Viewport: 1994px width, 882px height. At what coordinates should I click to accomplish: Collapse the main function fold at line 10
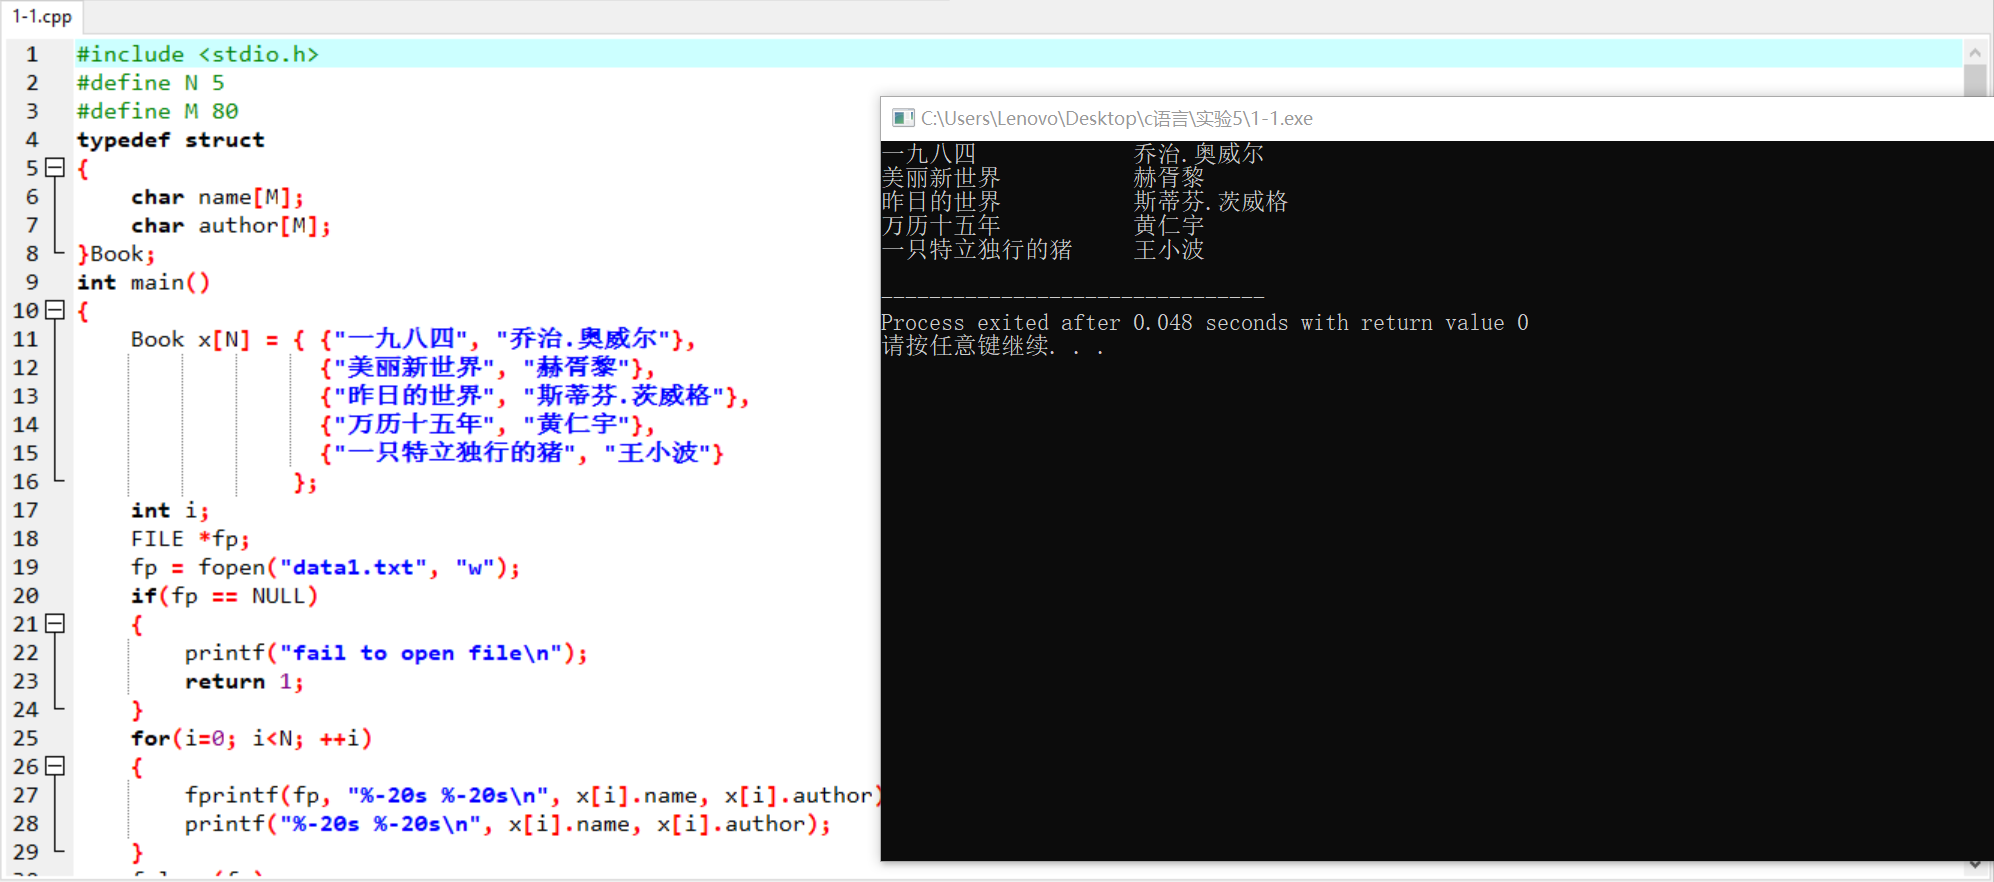pyautogui.click(x=56, y=310)
